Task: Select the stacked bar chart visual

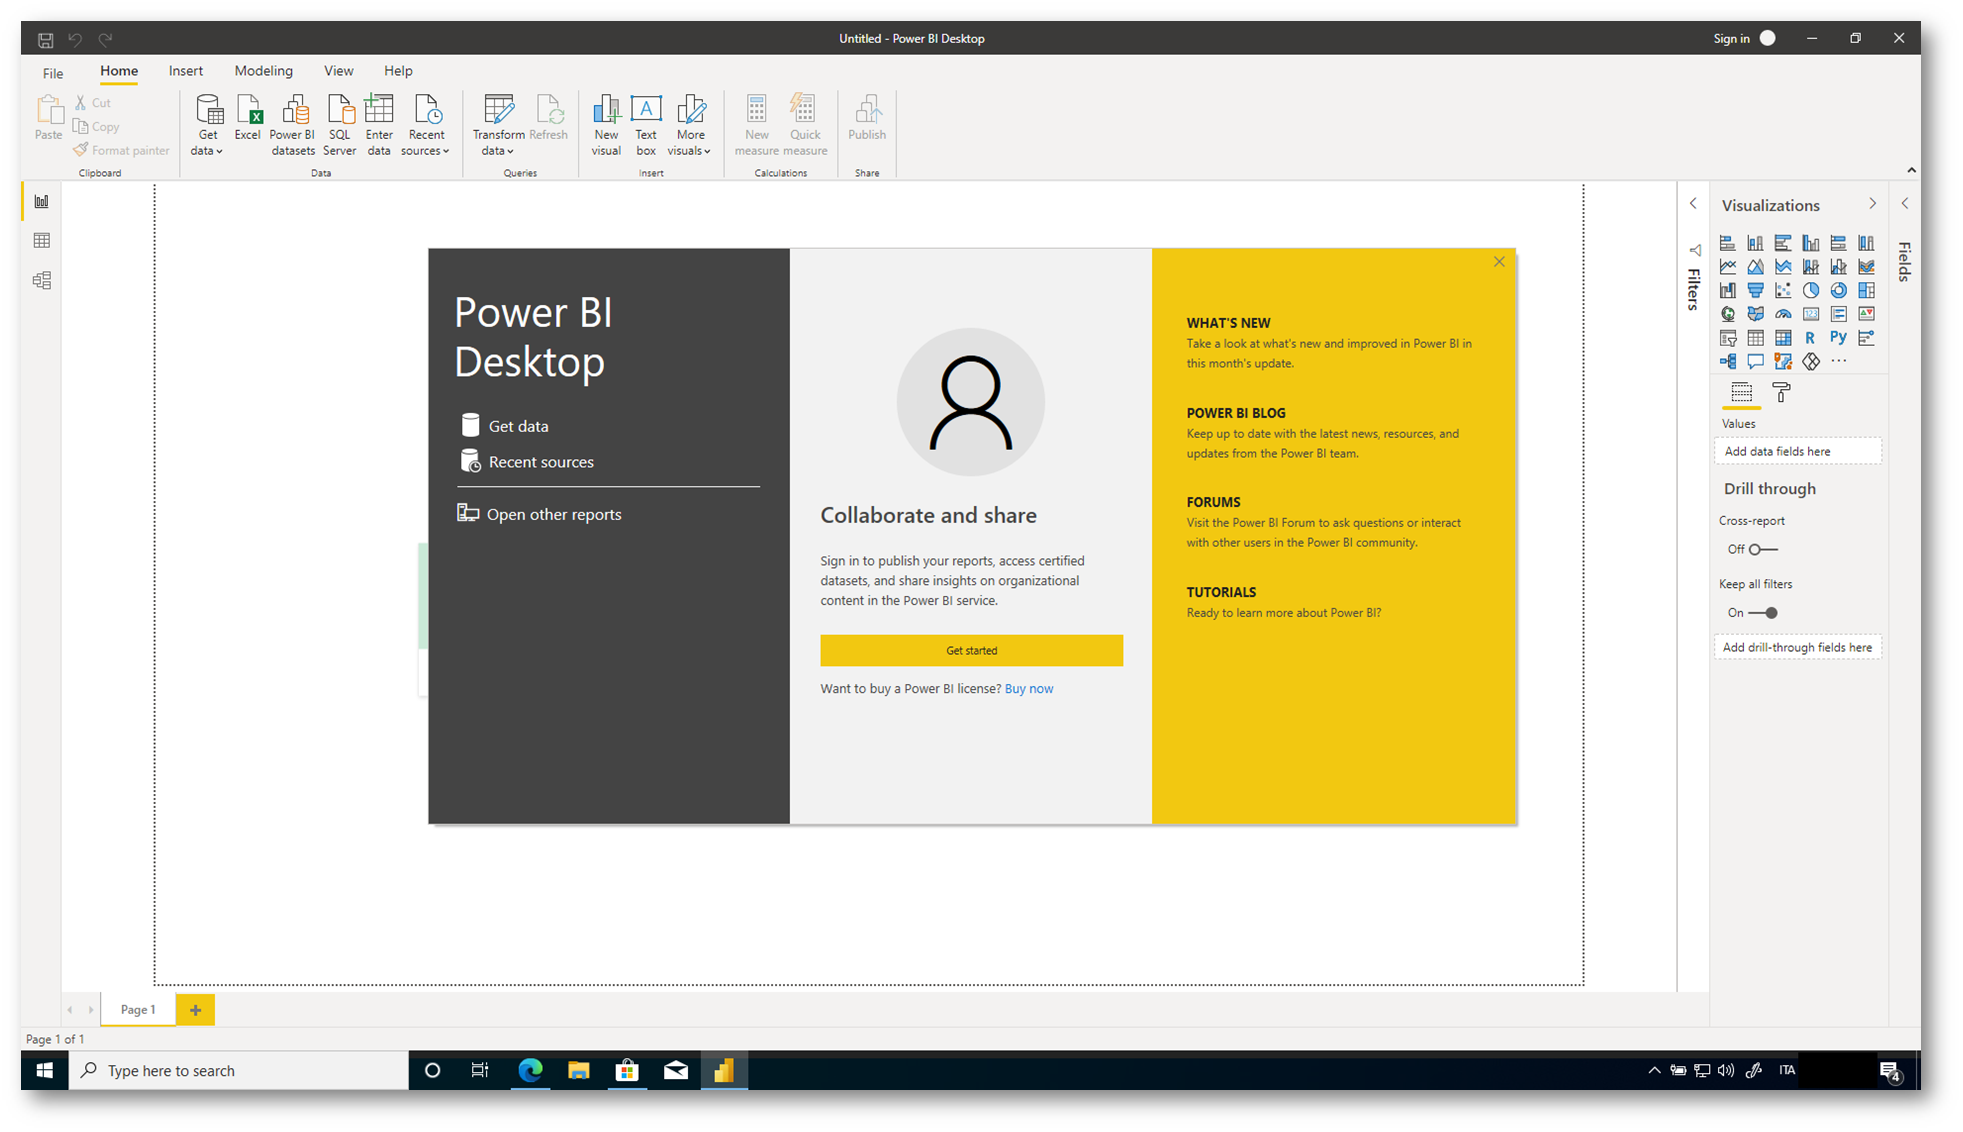Action: (1727, 243)
